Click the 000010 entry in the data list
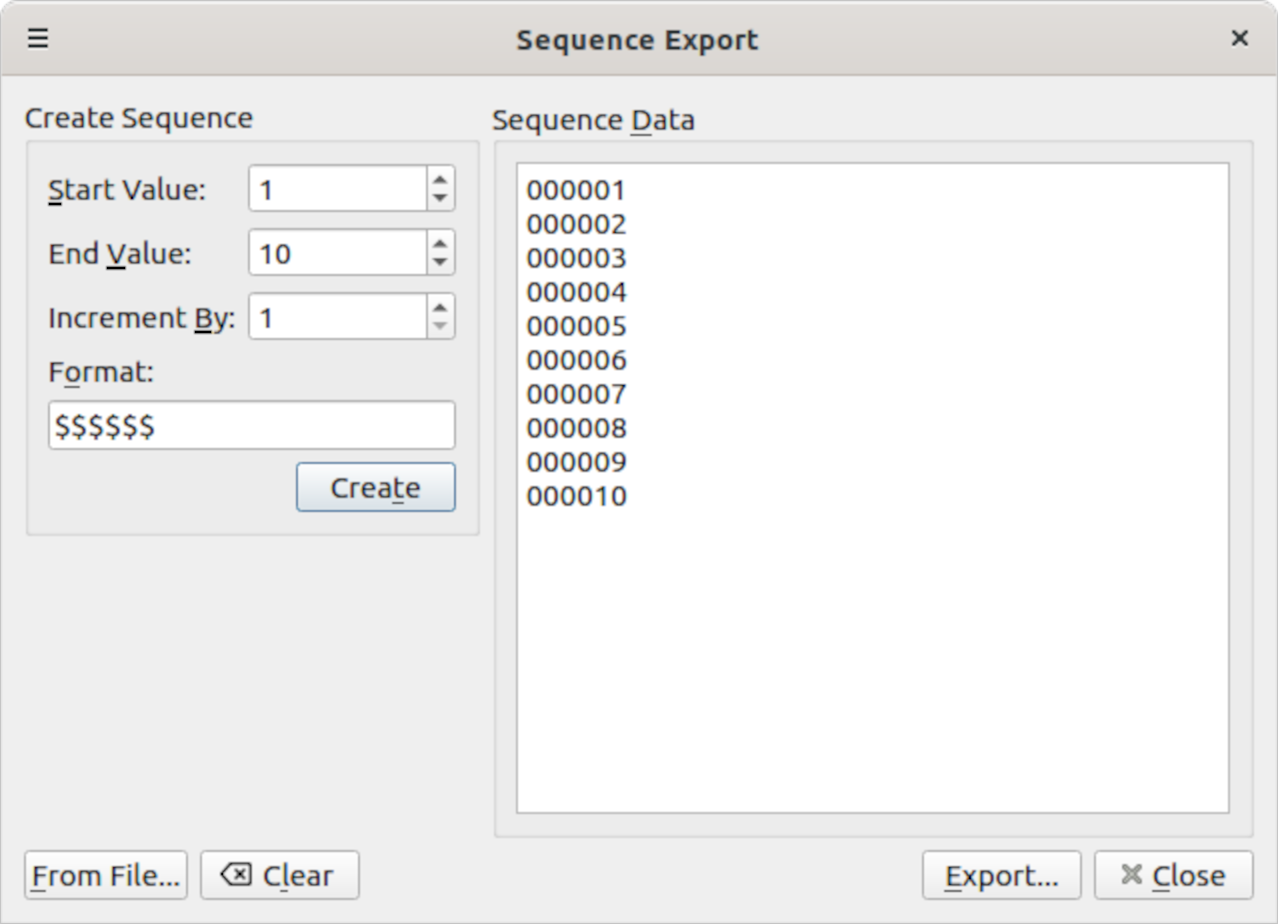This screenshot has width=1278, height=924. [x=576, y=496]
